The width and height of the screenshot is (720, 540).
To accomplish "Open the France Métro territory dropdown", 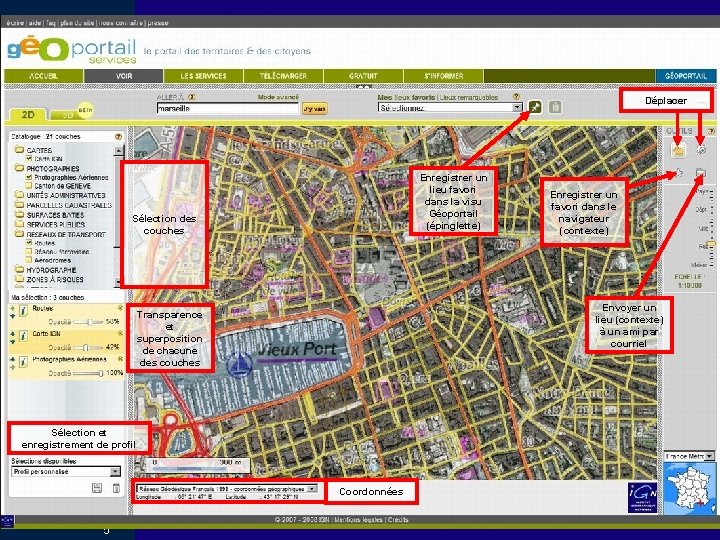I will pos(689,456).
